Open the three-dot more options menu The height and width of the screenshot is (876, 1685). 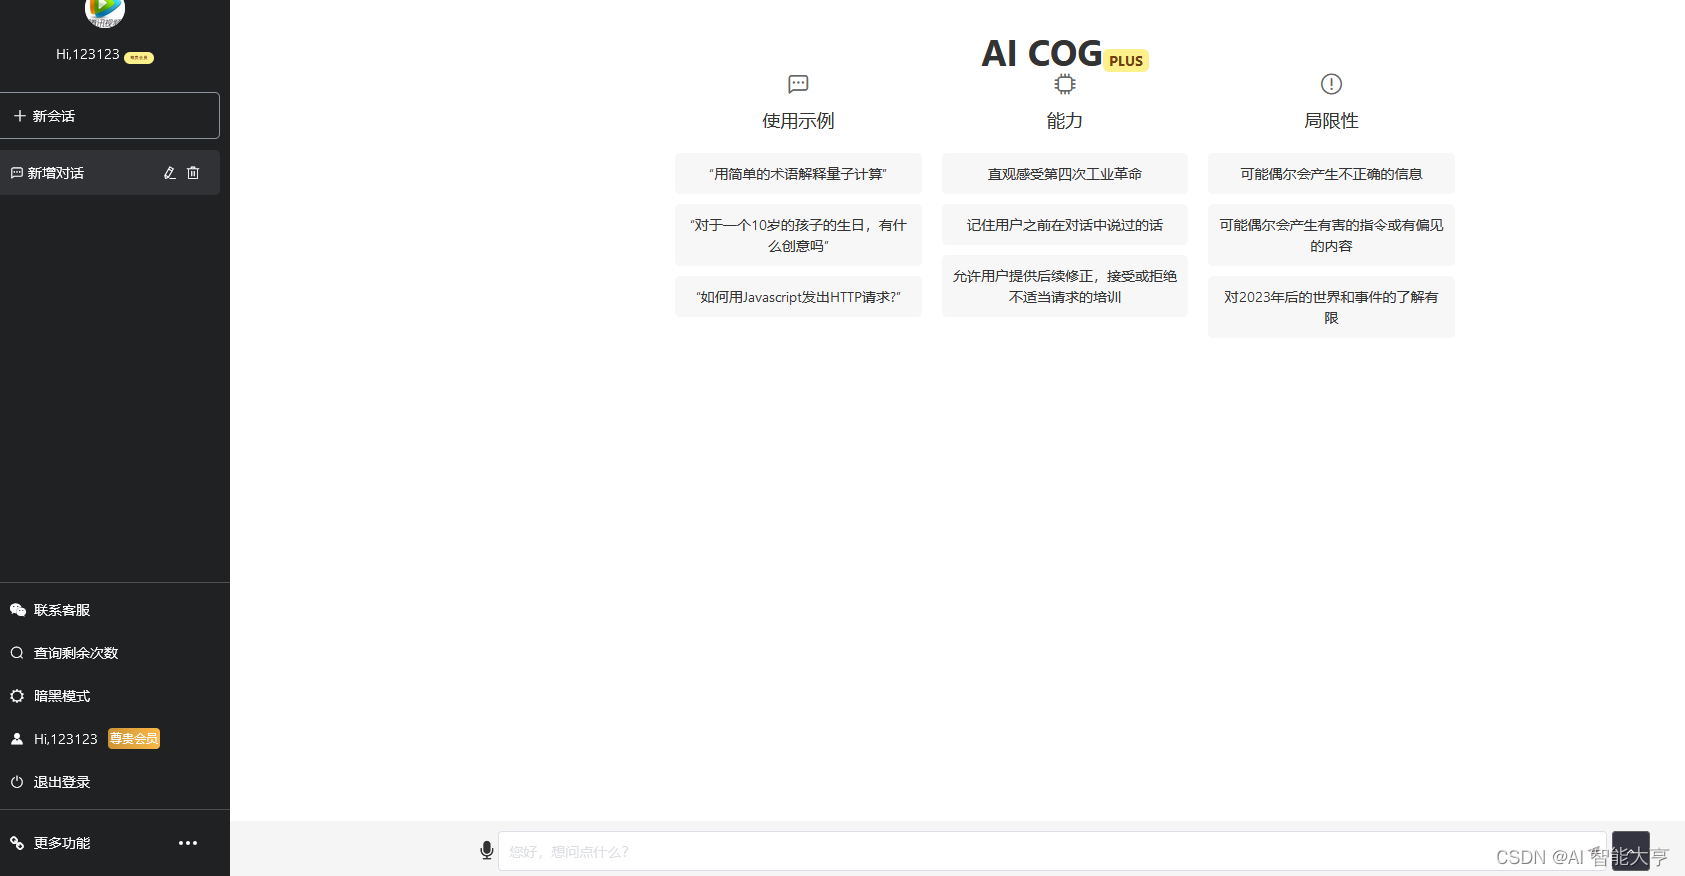[188, 843]
